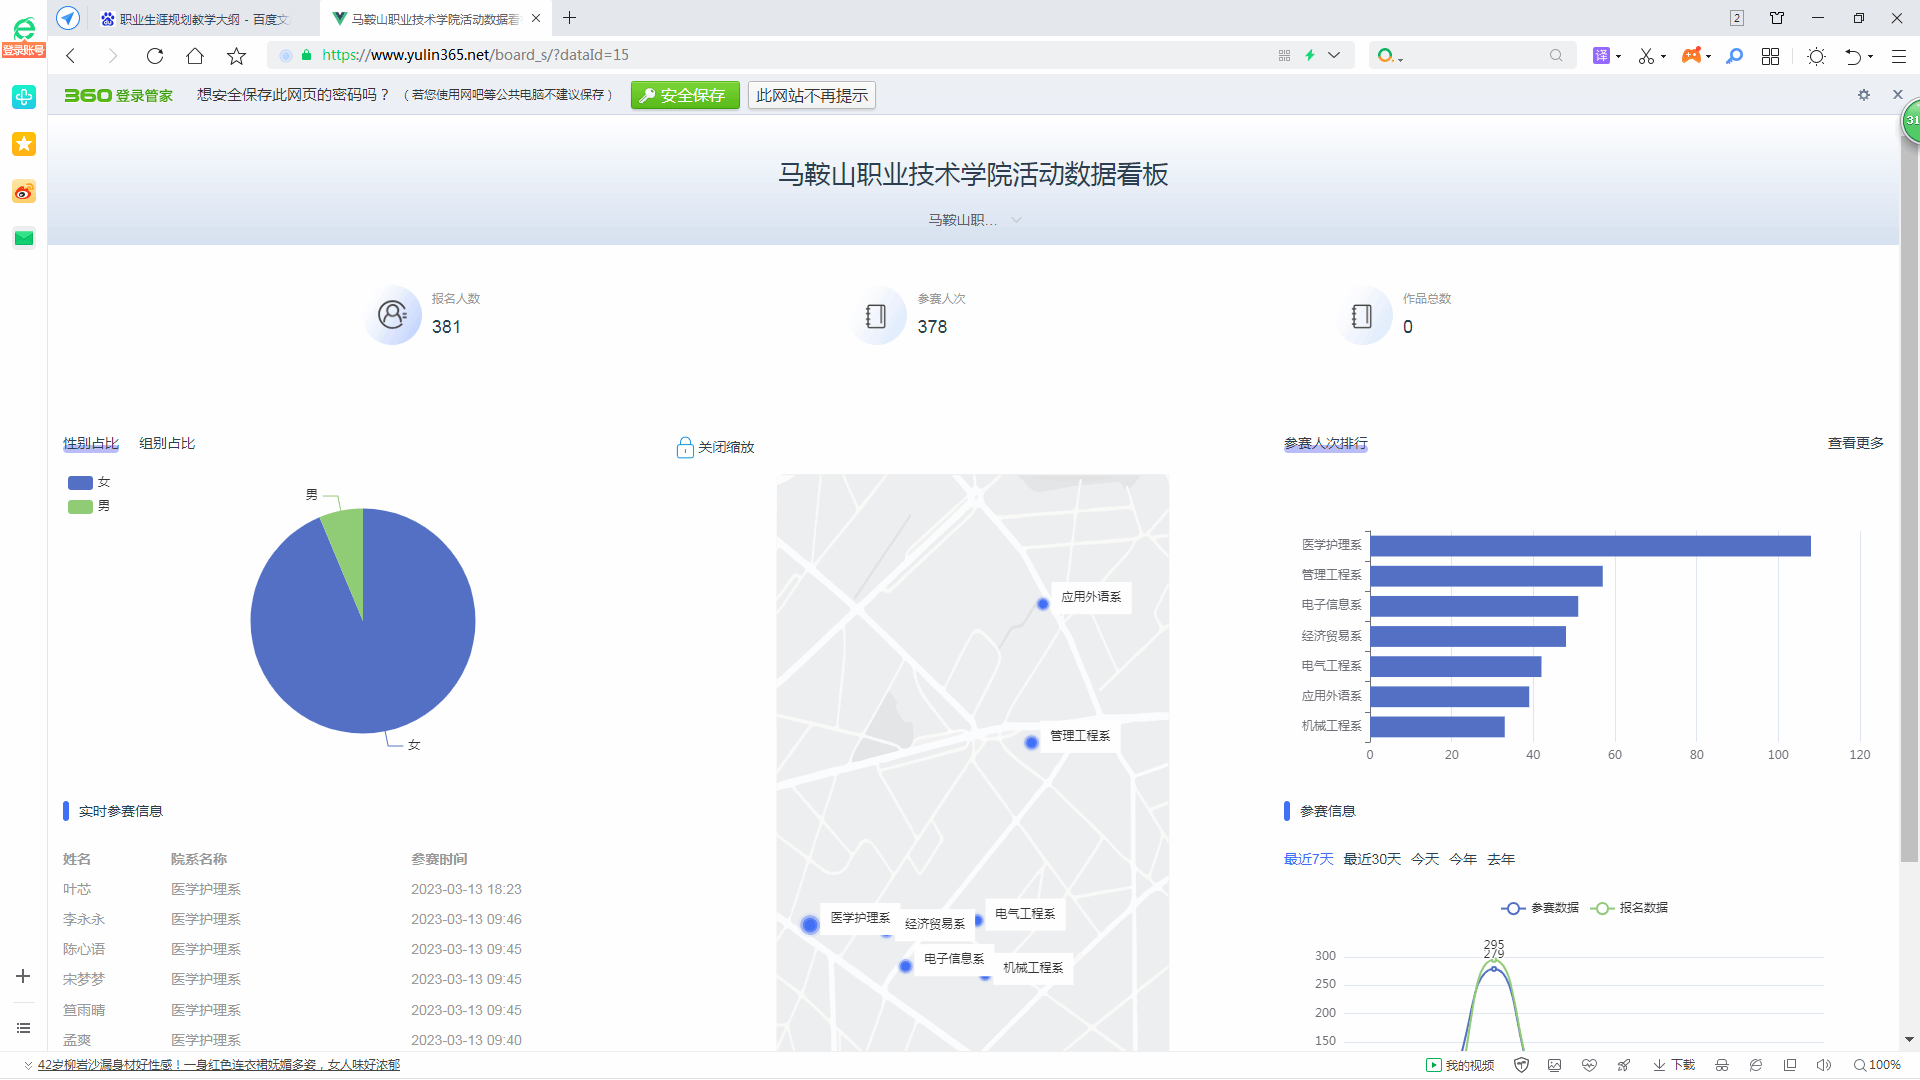The height and width of the screenshot is (1080, 1920).
Task: Open password prompt settings gear
Action: tap(1864, 95)
